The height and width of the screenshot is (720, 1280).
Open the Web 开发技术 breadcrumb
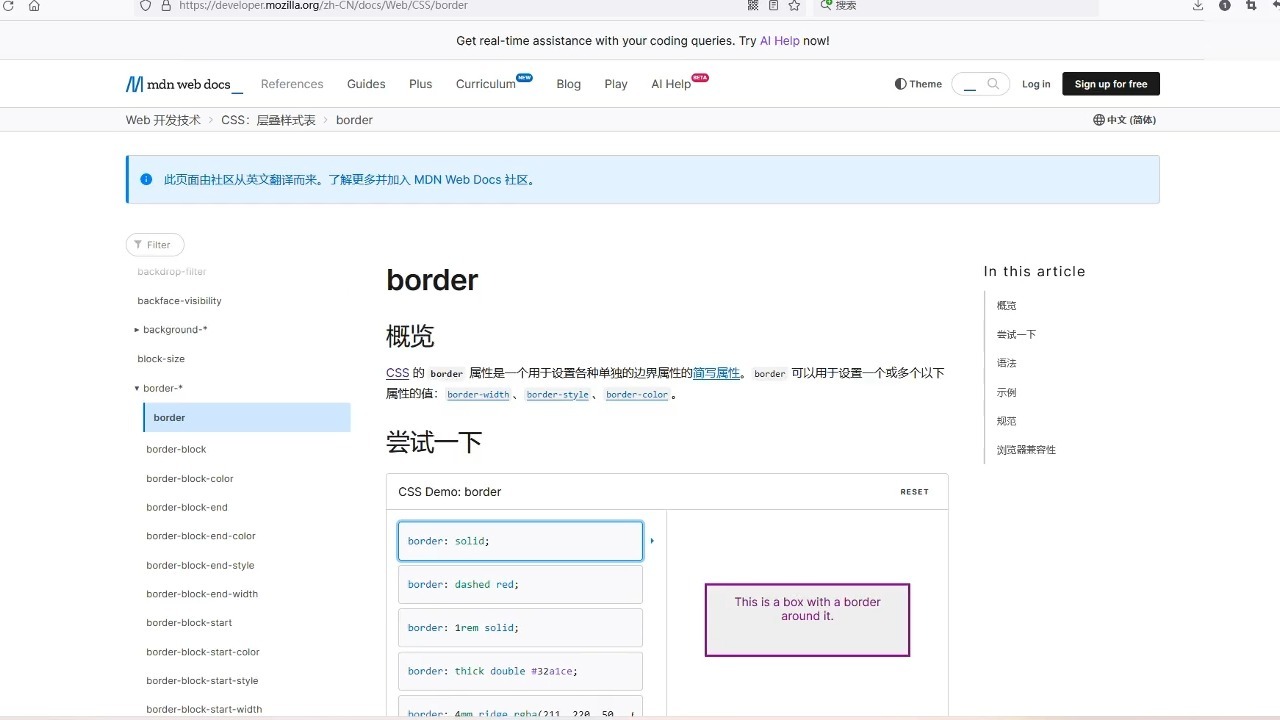pos(163,120)
